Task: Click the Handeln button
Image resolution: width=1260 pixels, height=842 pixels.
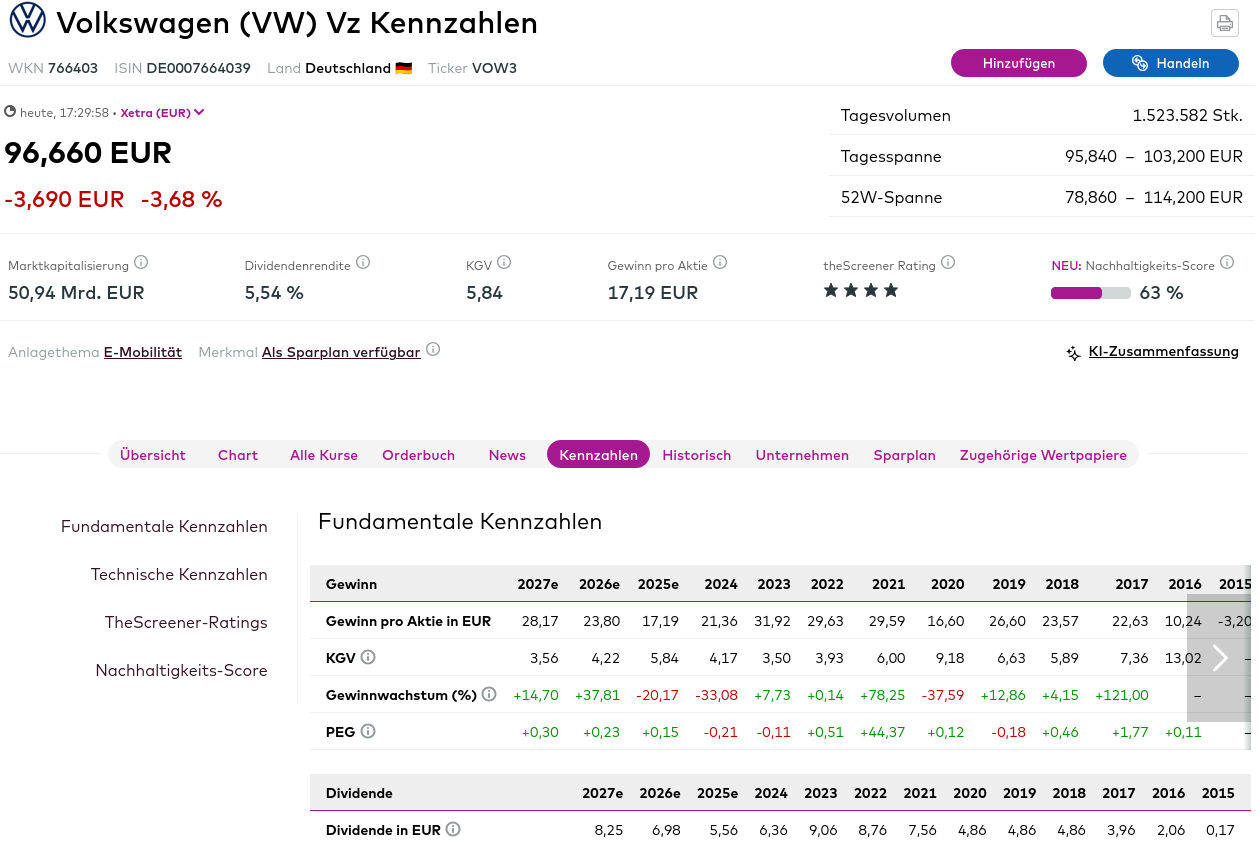Action: pyautogui.click(x=1170, y=63)
